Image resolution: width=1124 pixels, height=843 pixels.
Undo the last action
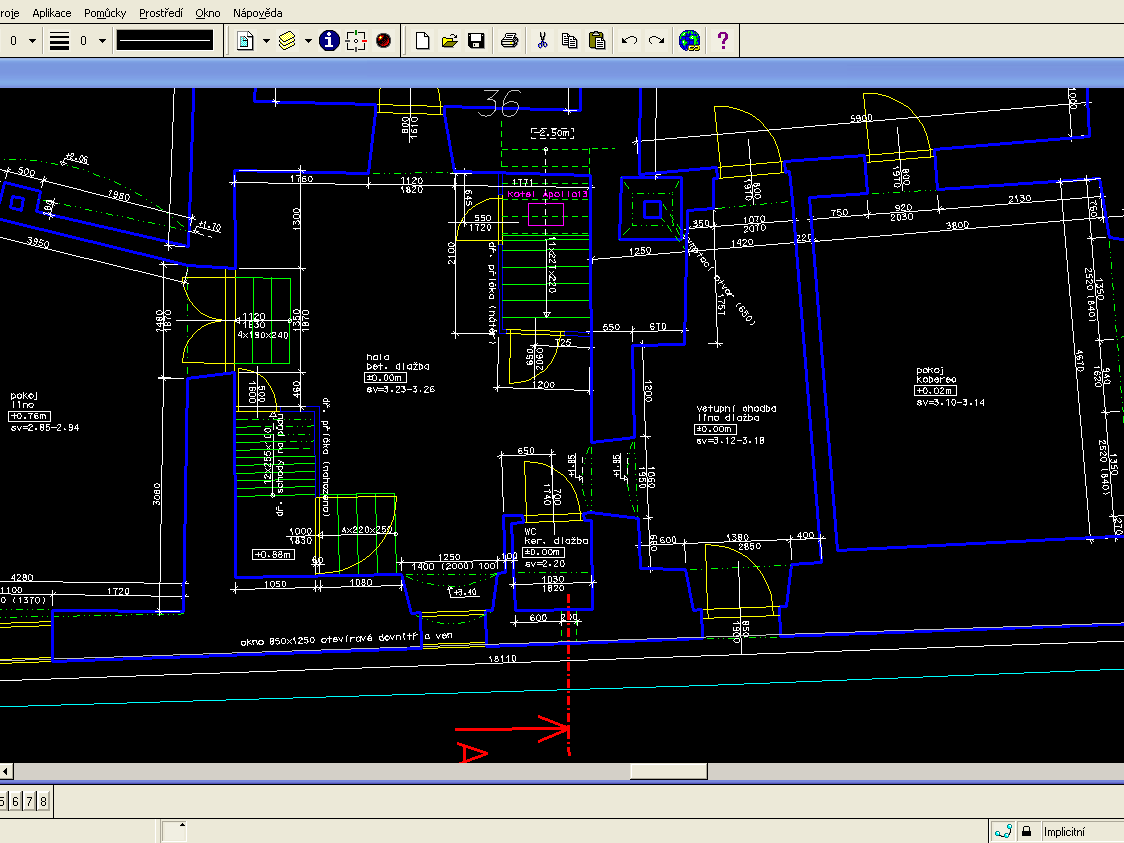pyautogui.click(x=629, y=41)
